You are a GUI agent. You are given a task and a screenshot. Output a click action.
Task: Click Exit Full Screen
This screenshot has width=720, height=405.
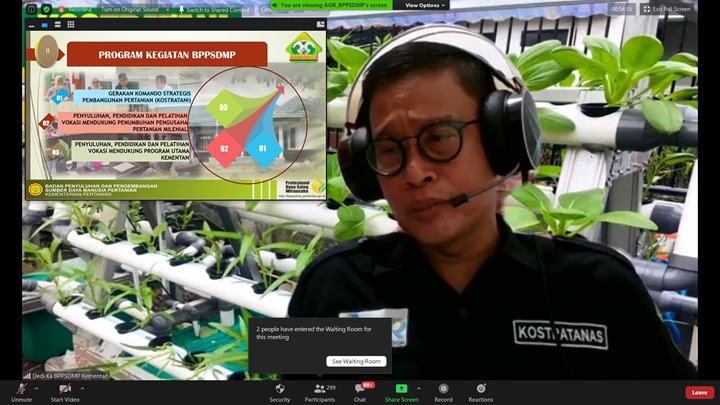click(668, 9)
